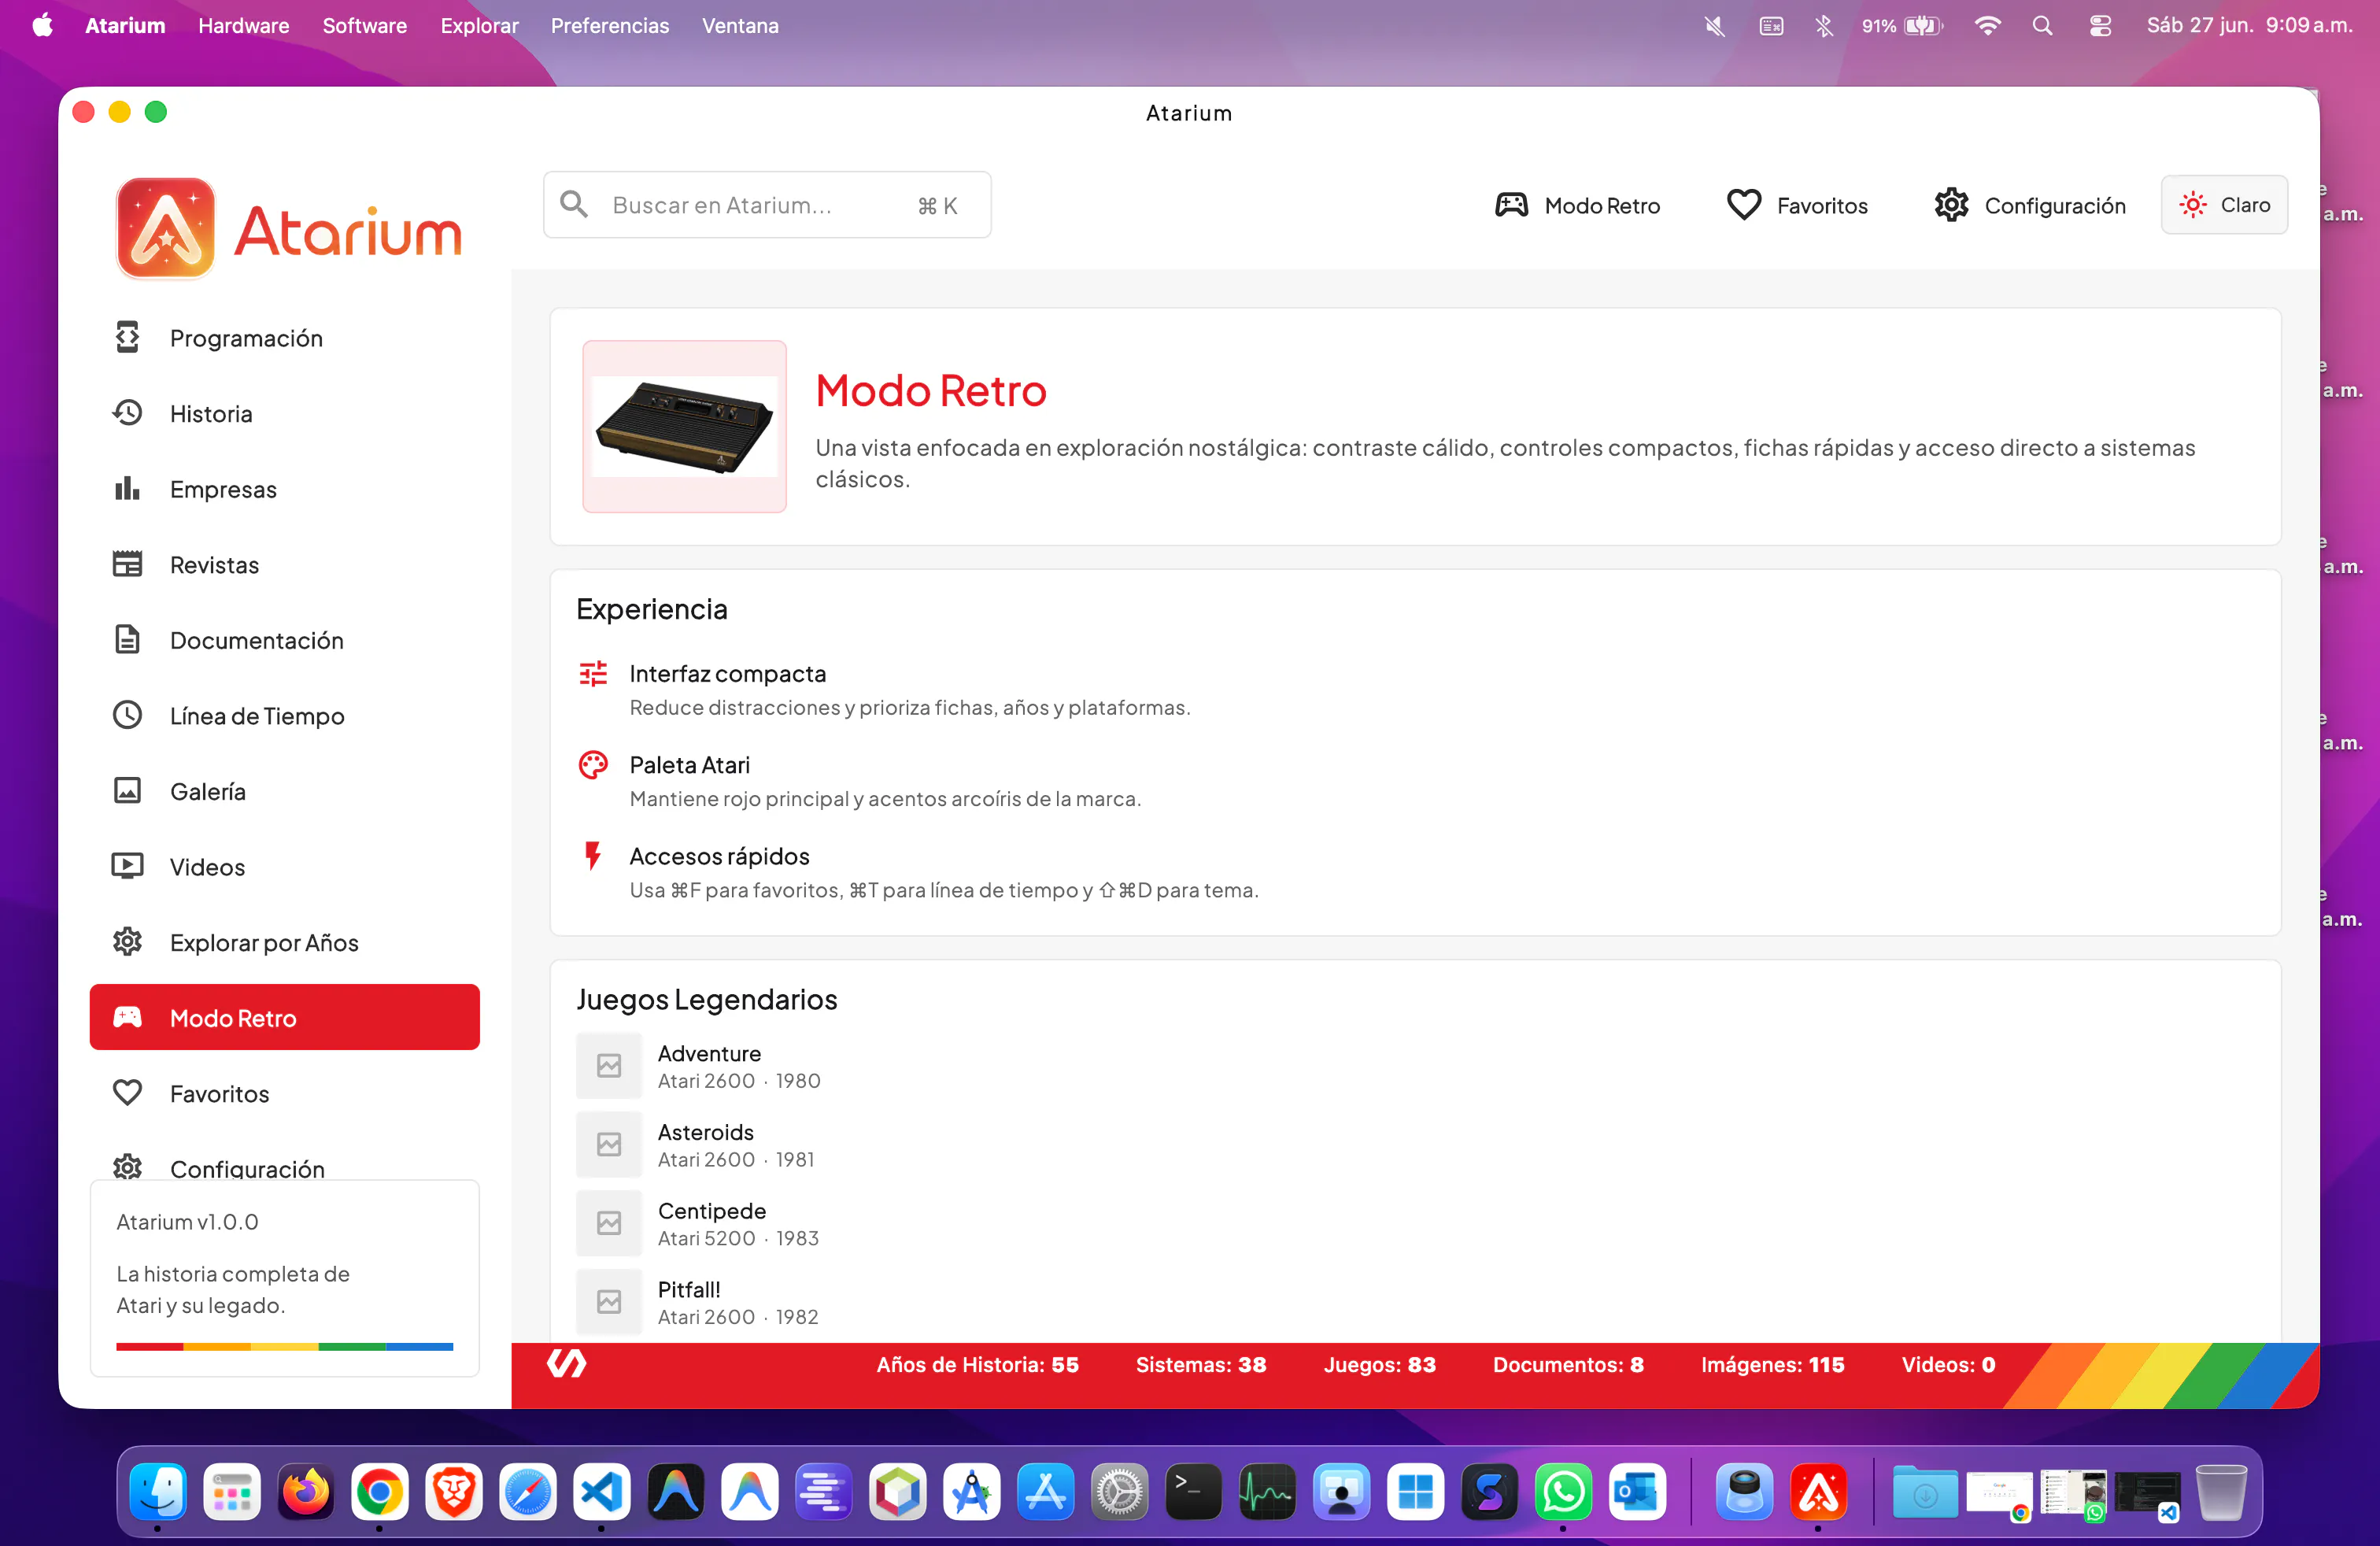Click the Años de Historia: 55 stat
Screen dimensions: 2380x1546
tap(977, 1364)
